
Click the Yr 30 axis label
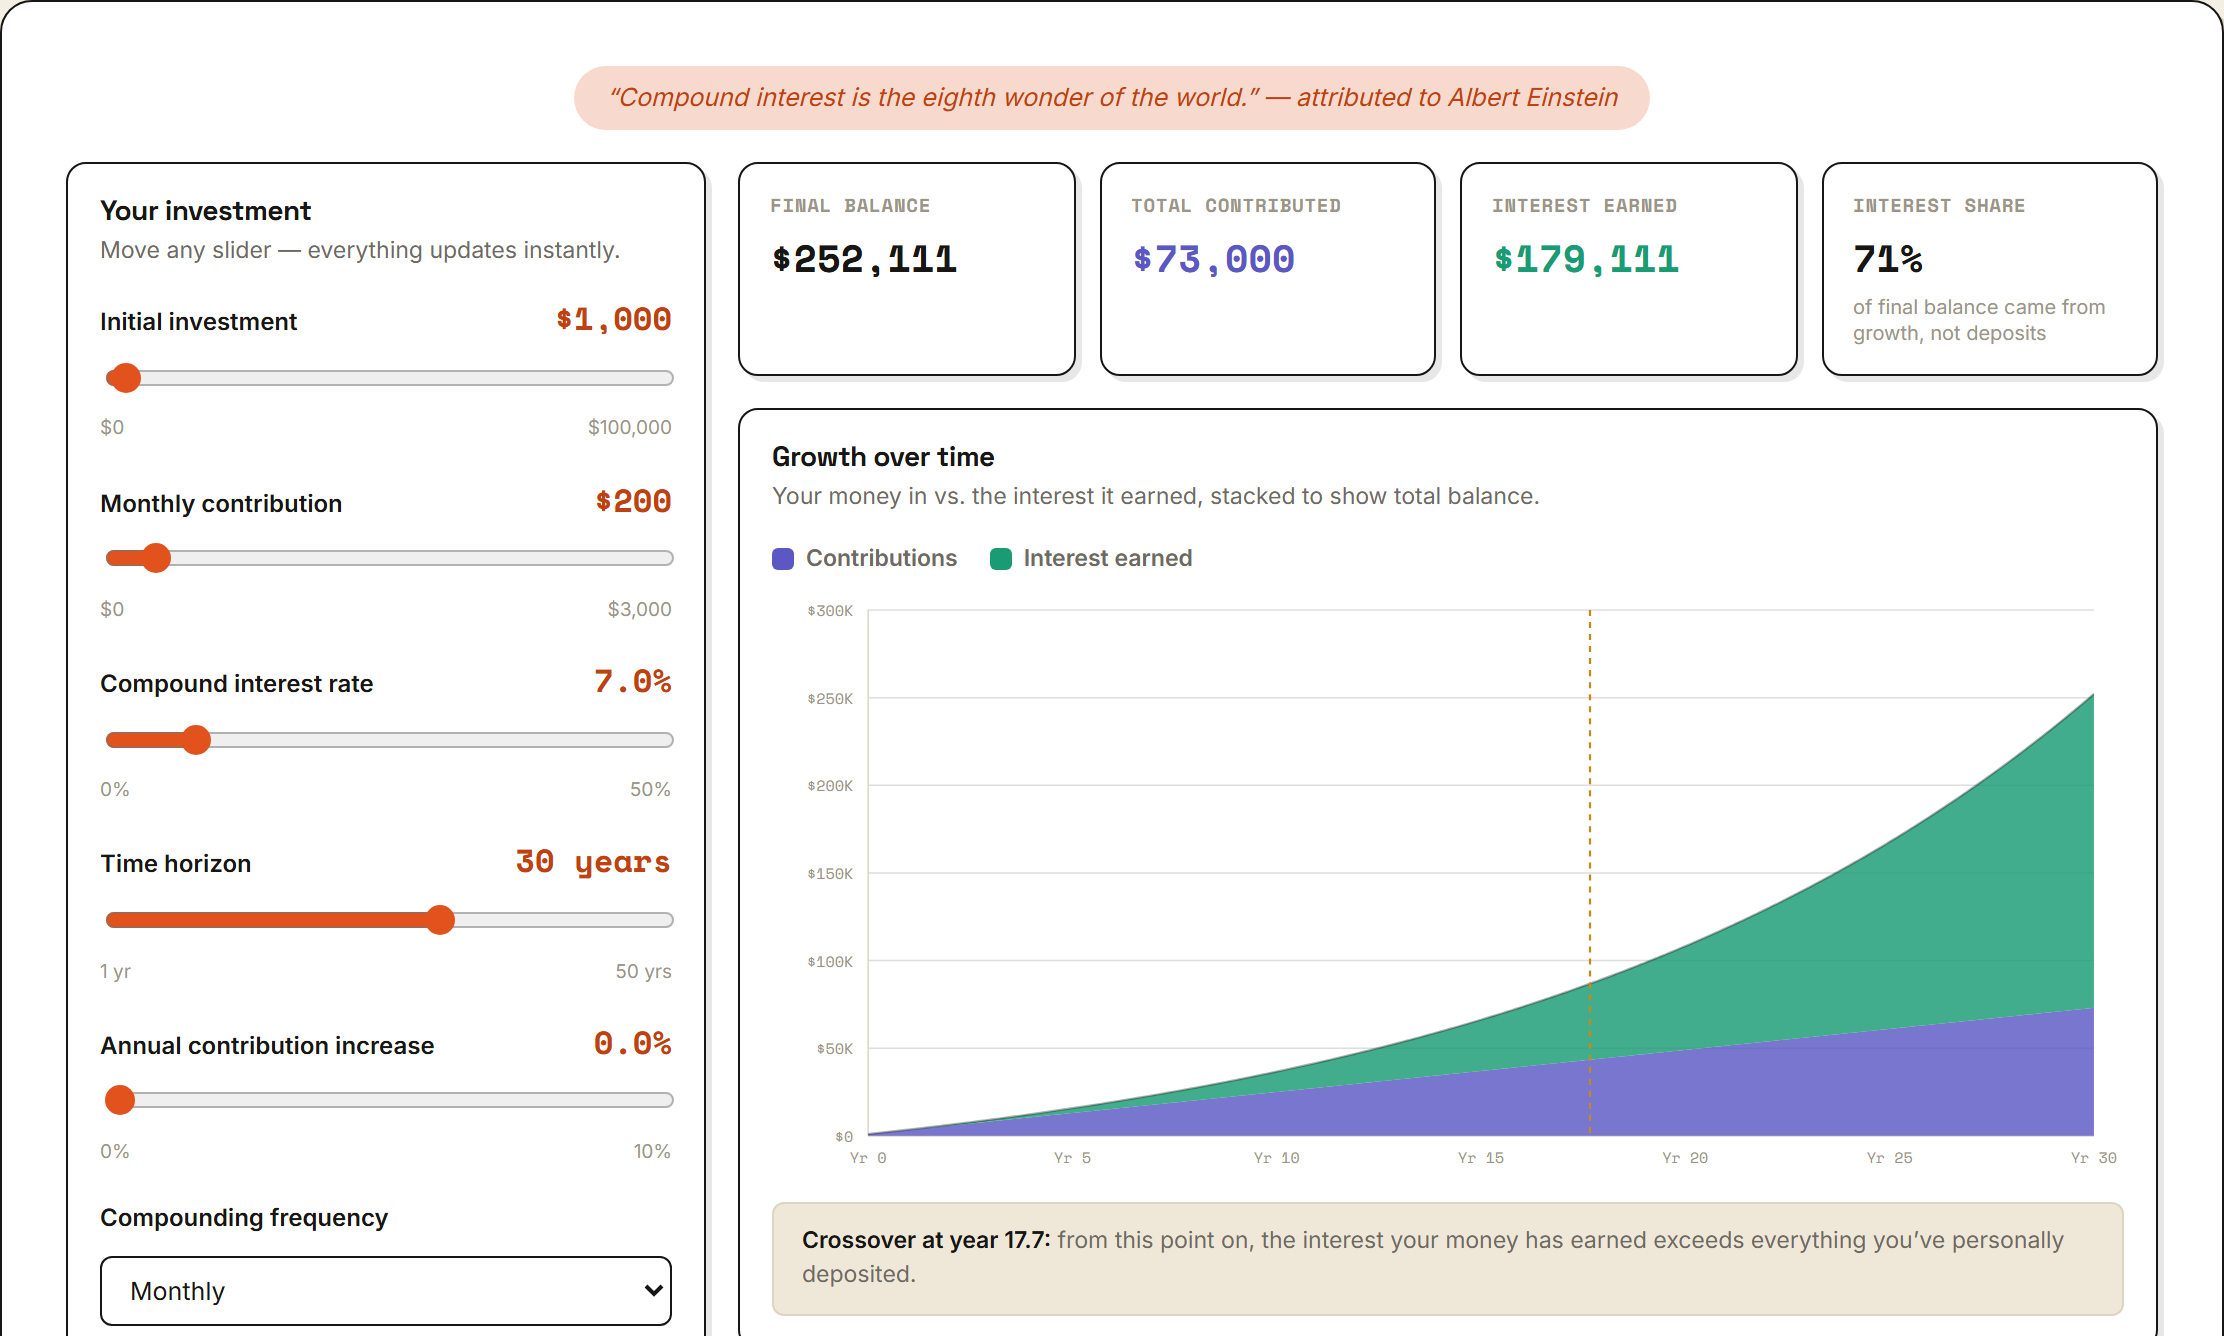click(2093, 1158)
